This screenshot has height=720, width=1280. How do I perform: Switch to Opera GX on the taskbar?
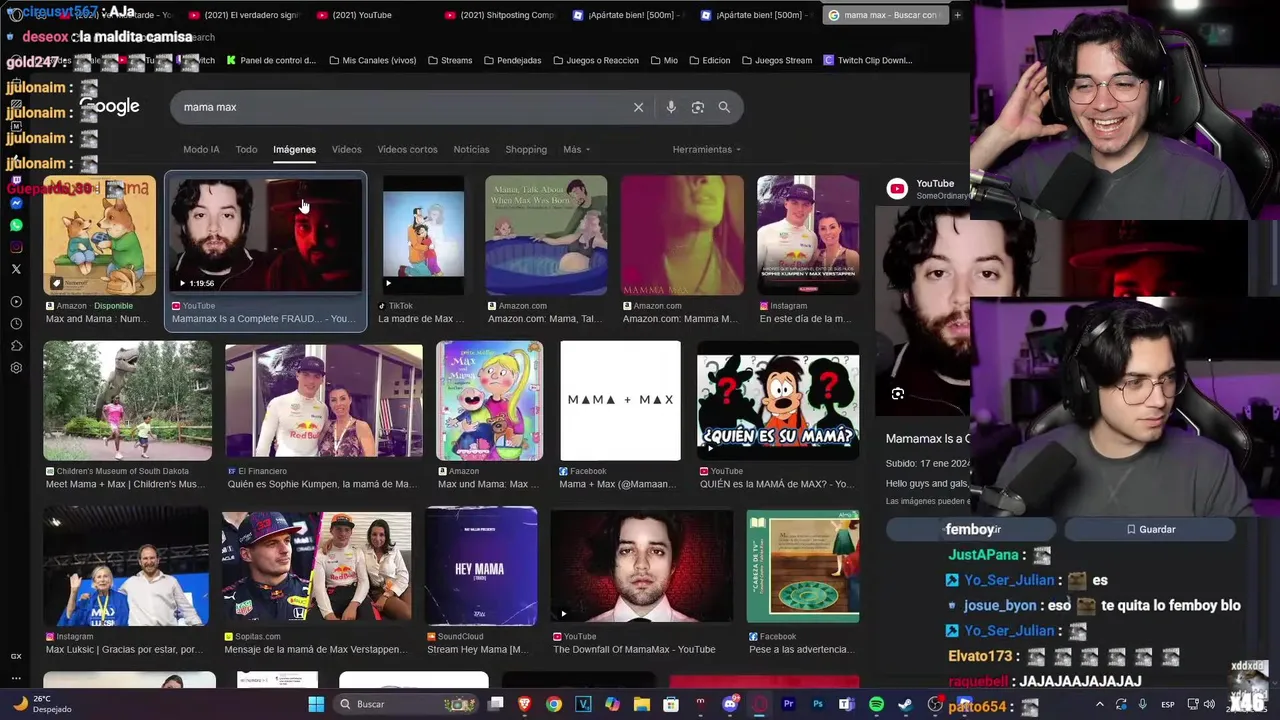point(759,704)
